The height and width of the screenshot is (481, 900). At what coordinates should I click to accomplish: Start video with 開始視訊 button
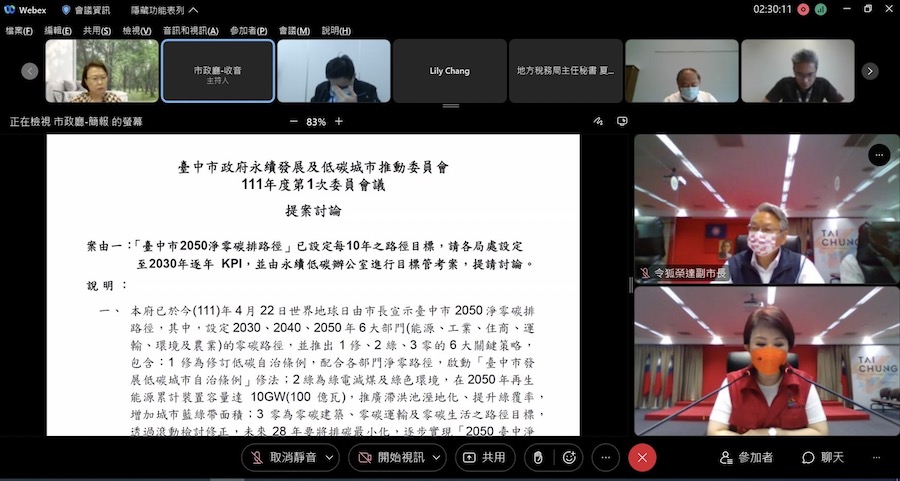pos(390,457)
